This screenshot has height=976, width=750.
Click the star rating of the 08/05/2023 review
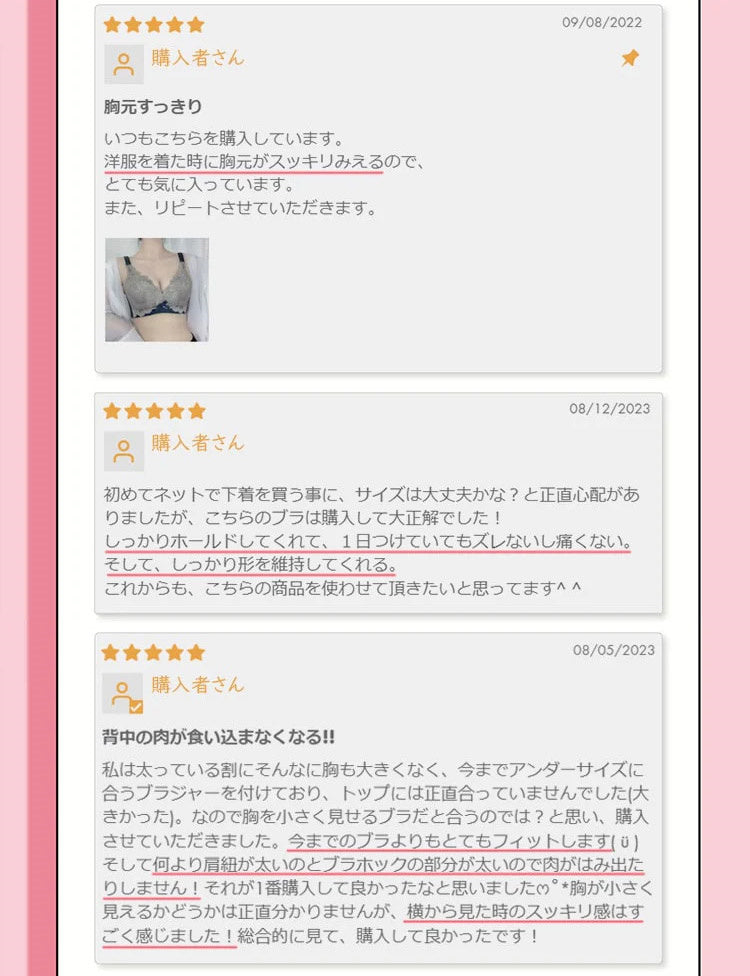point(154,652)
